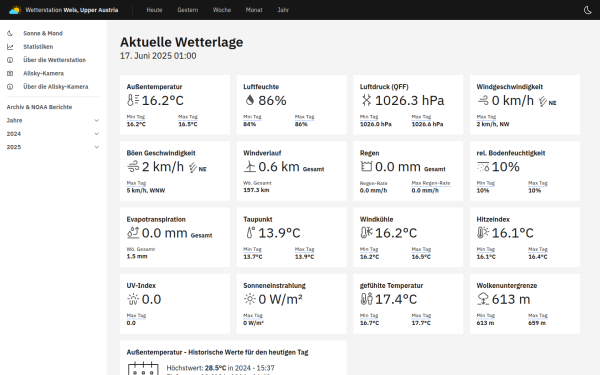Viewport: 600px width, 375px height.
Task: Click the Wolkenuntergrenze cloud icon
Action: [483, 299]
